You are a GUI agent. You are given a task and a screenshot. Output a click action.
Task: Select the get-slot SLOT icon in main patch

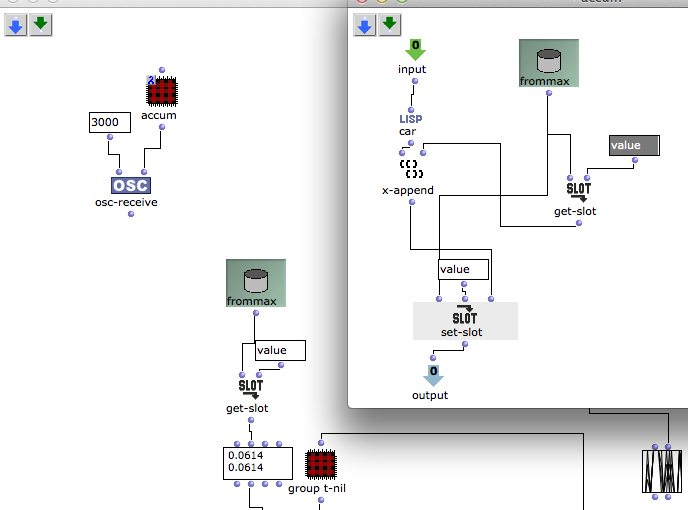[251, 388]
